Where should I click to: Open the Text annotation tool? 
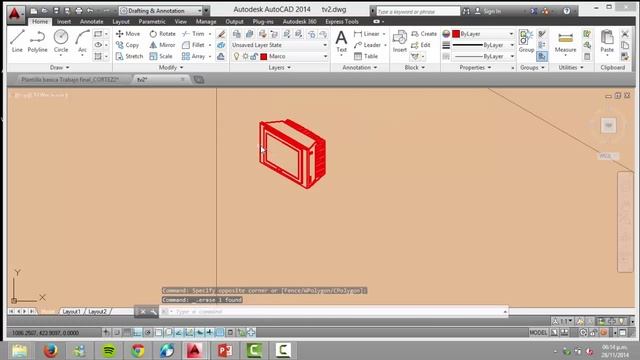click(341, 42)
